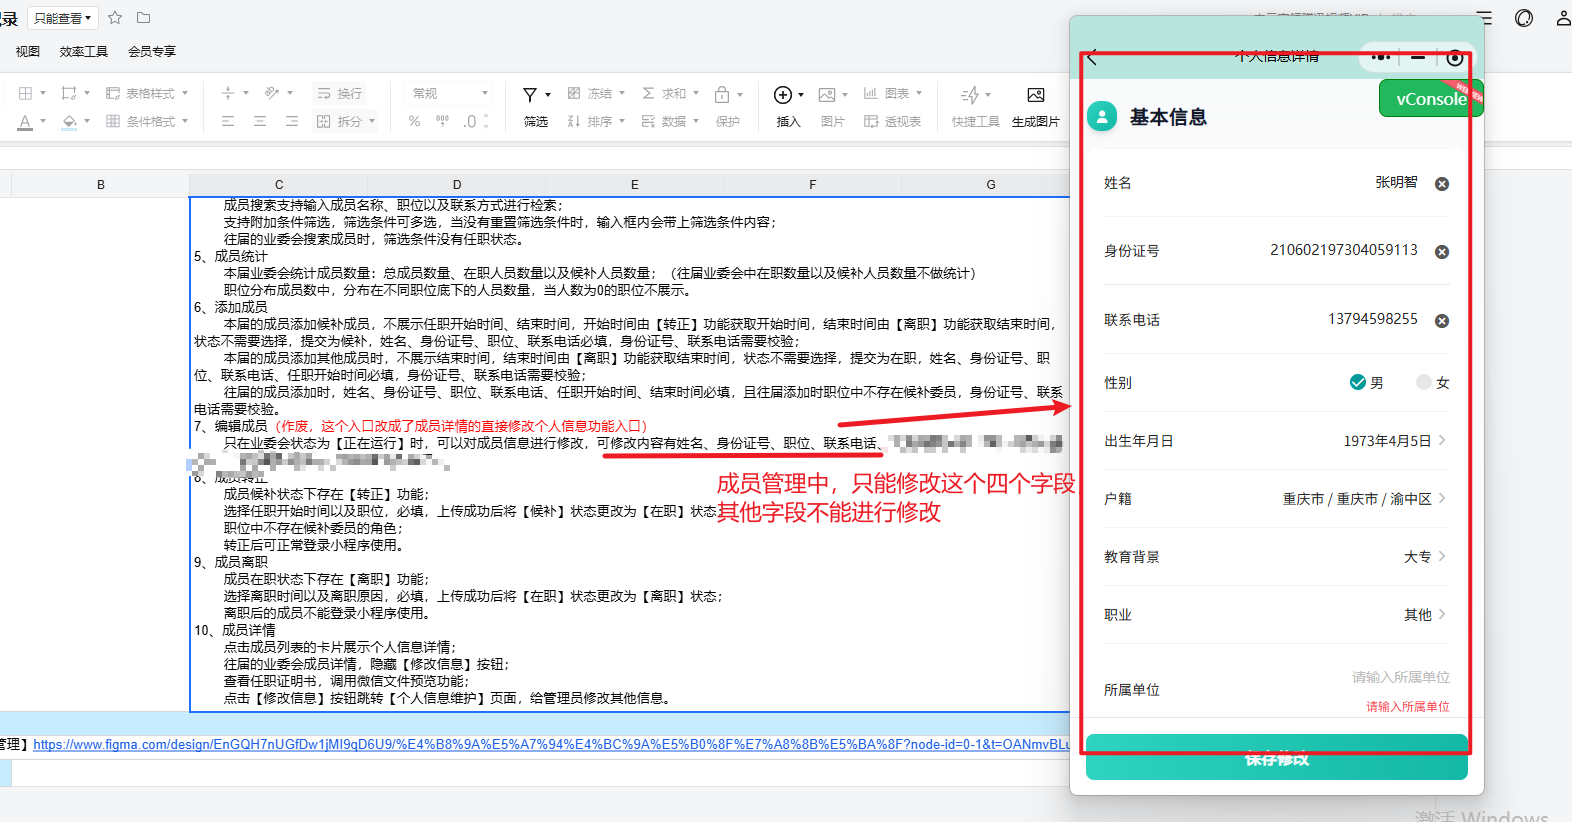The image size is (1572, 822).
Task: Open the 常规 number format dropdown
Action: tap(449, 93)
